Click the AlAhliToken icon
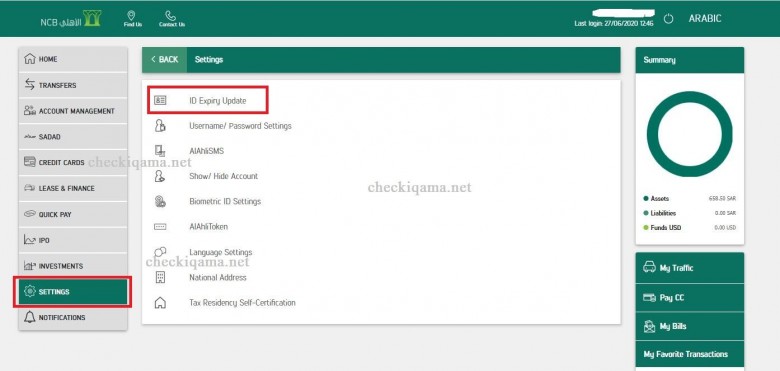Viewport: 780px width, 371px height. pyautogui.click(x=160, y=227)
